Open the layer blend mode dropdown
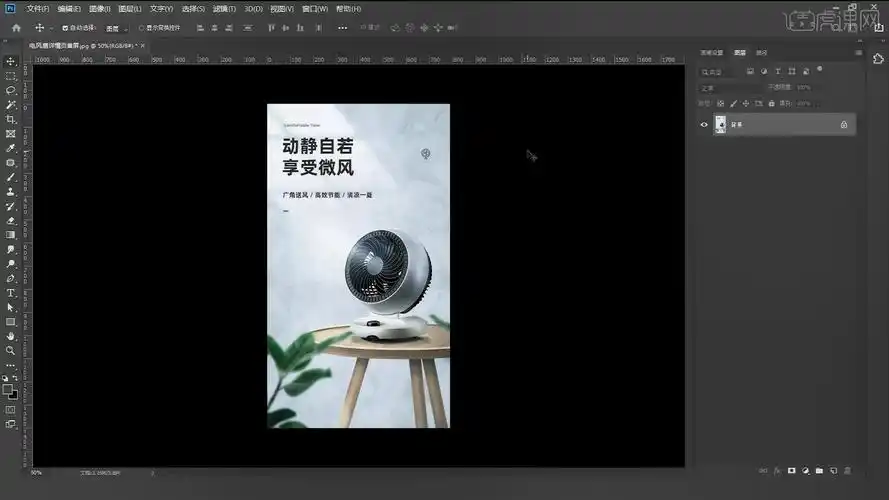 pos(731,88)
